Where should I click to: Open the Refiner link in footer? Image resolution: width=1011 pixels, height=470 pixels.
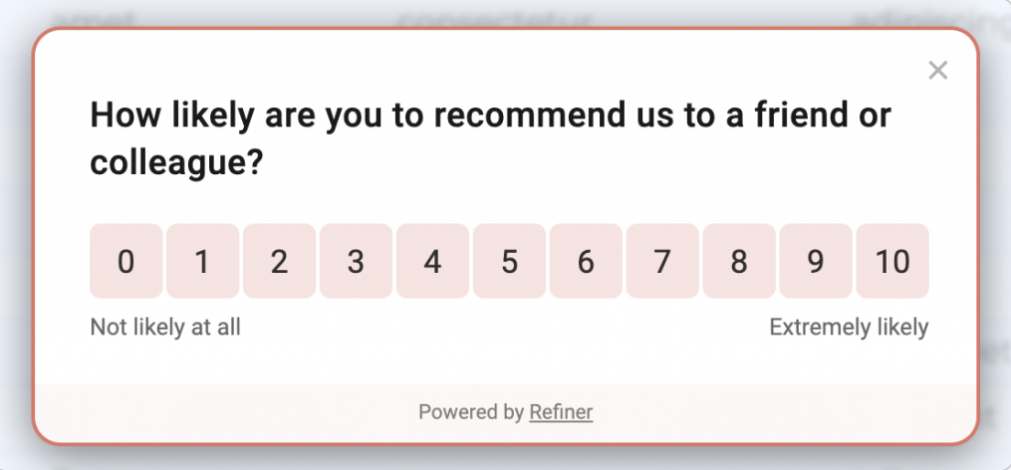pyautogui.click(x=561, y=412)
